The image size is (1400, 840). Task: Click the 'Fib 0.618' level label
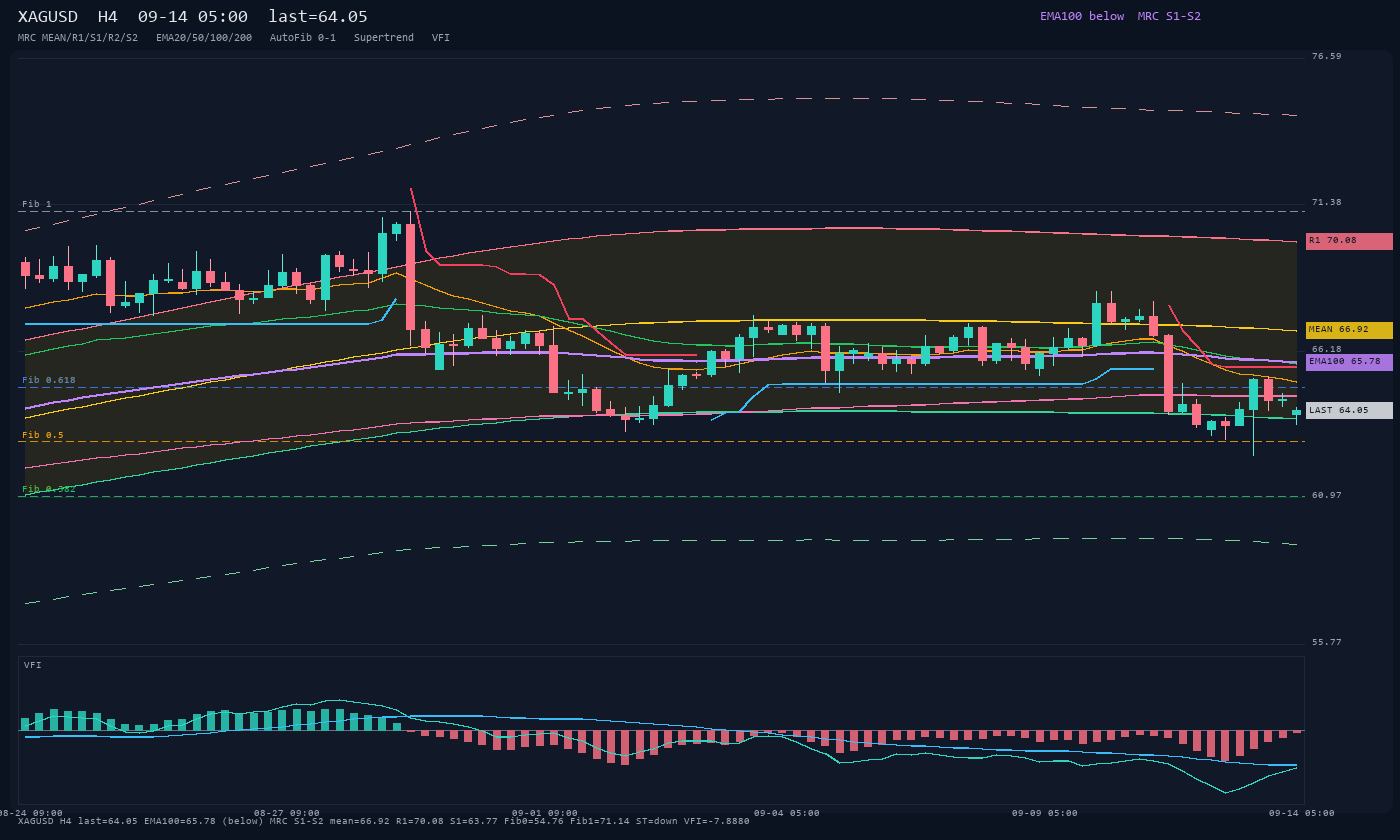pyautogui.click(x=49, y=380)
